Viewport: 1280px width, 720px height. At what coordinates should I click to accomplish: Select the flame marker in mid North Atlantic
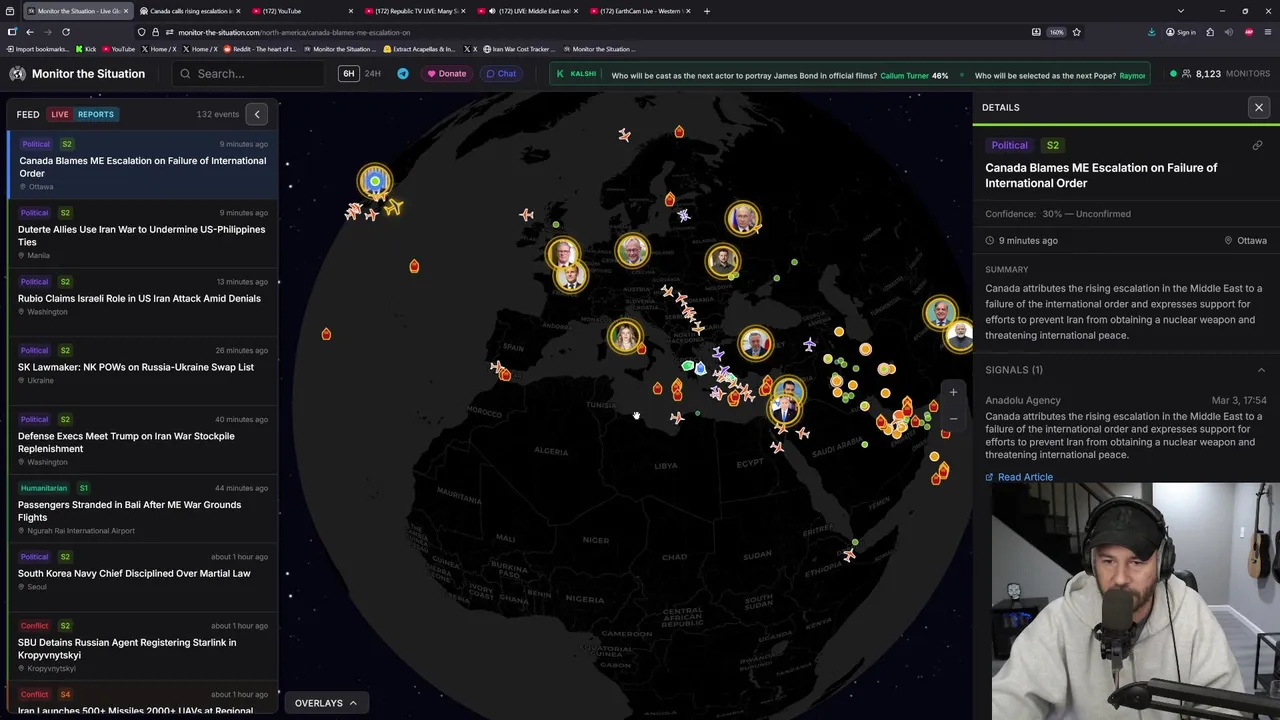[x=414, y=266]
